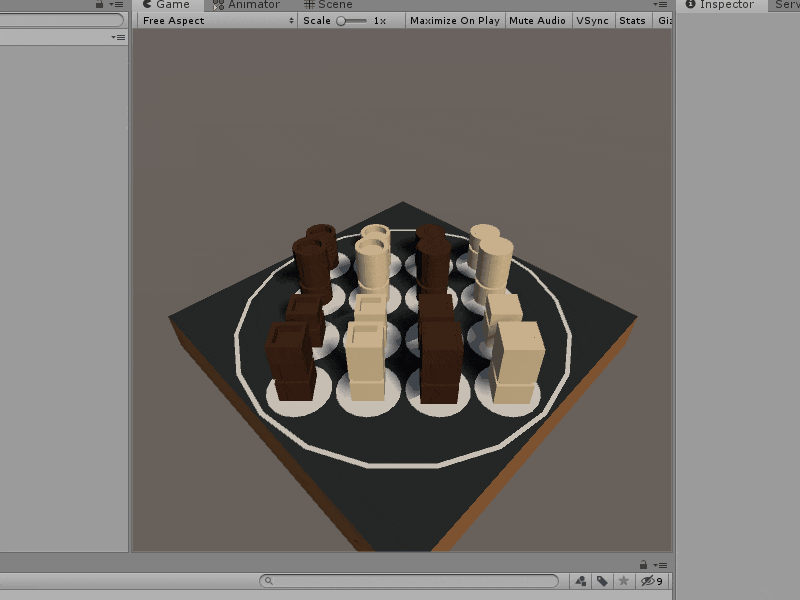The height and width of the screenshot is (600, 800).
Task: Toggle Maximize On Play
Action: tap(454, 20)
